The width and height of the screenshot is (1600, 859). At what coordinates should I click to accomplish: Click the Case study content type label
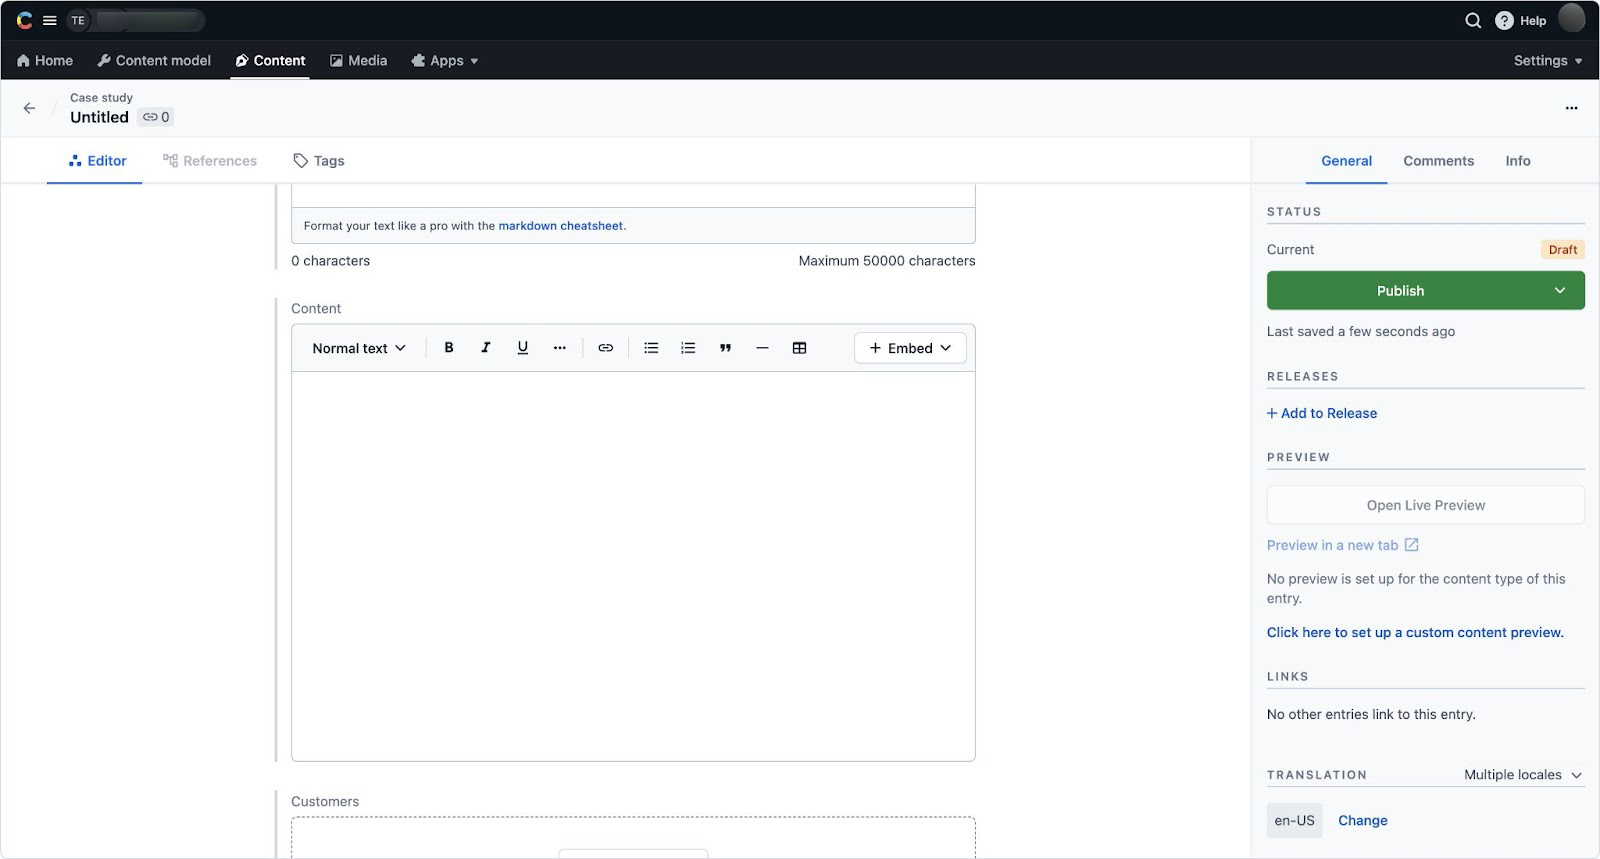coord(101,98)
